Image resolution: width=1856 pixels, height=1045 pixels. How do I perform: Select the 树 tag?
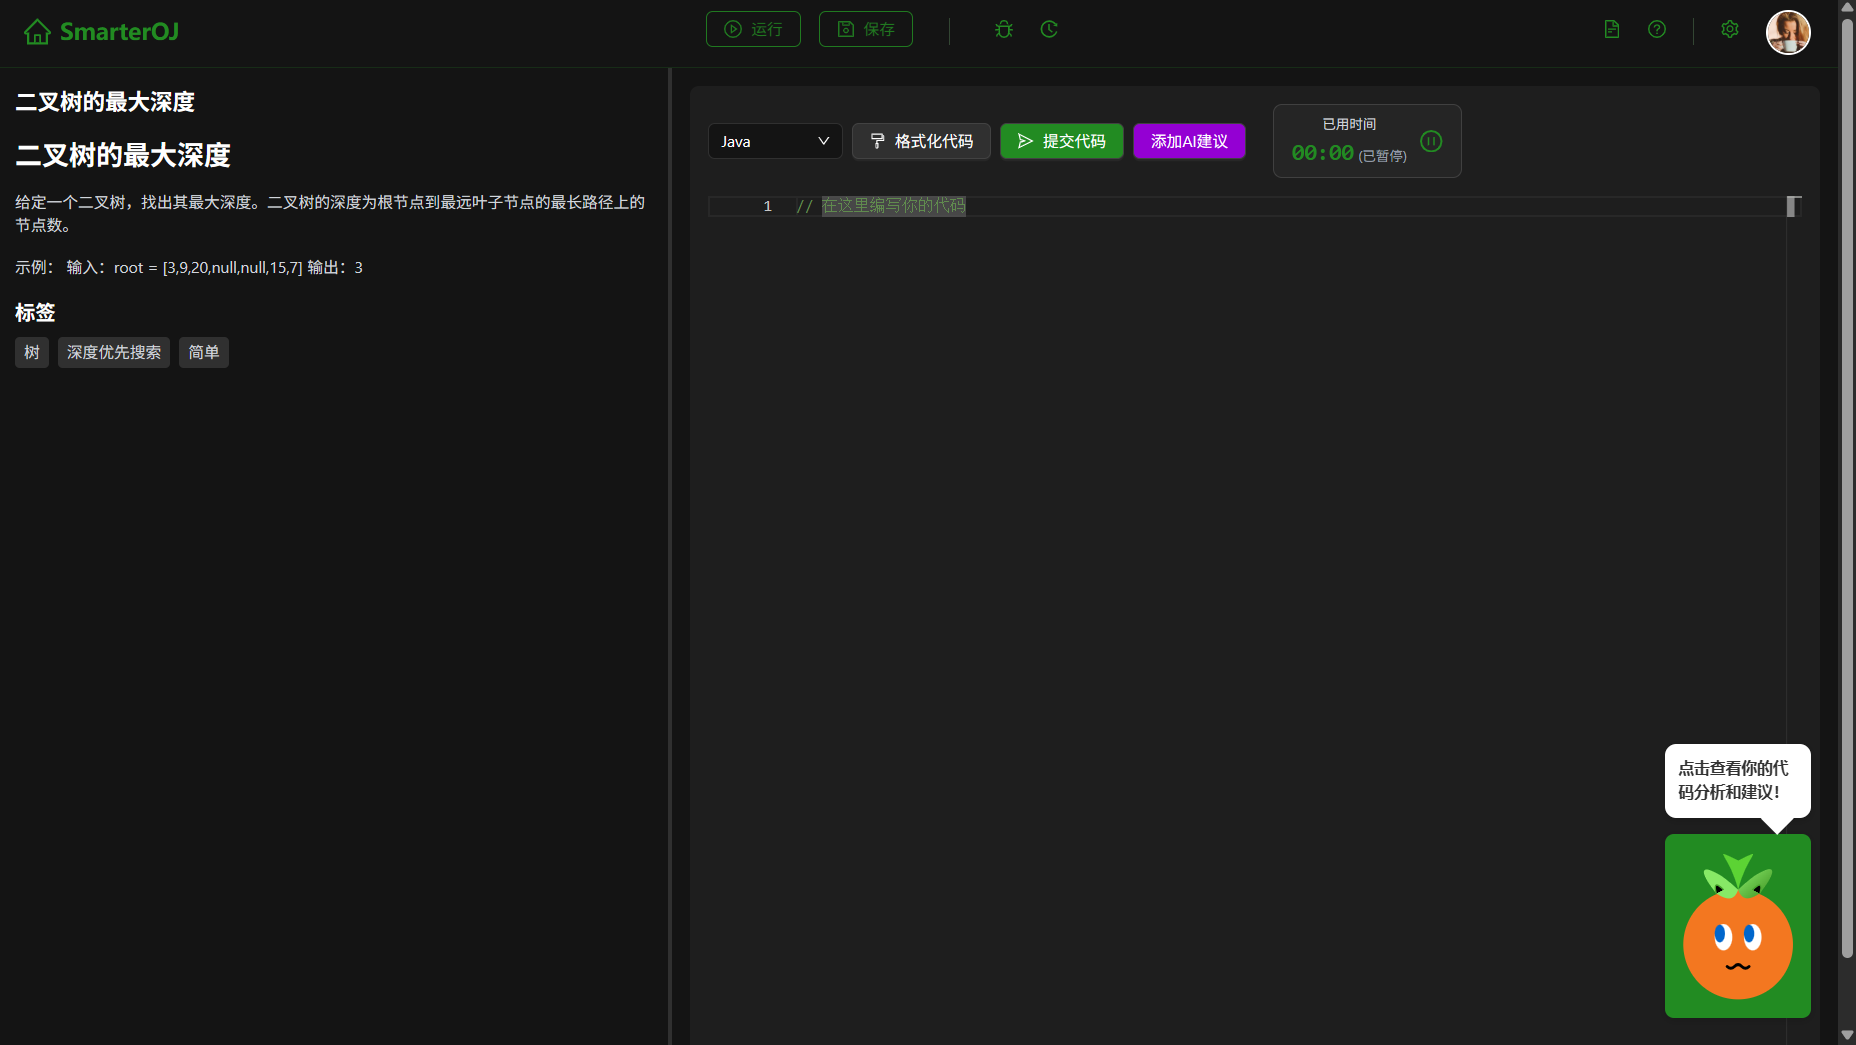coord(32,352)
